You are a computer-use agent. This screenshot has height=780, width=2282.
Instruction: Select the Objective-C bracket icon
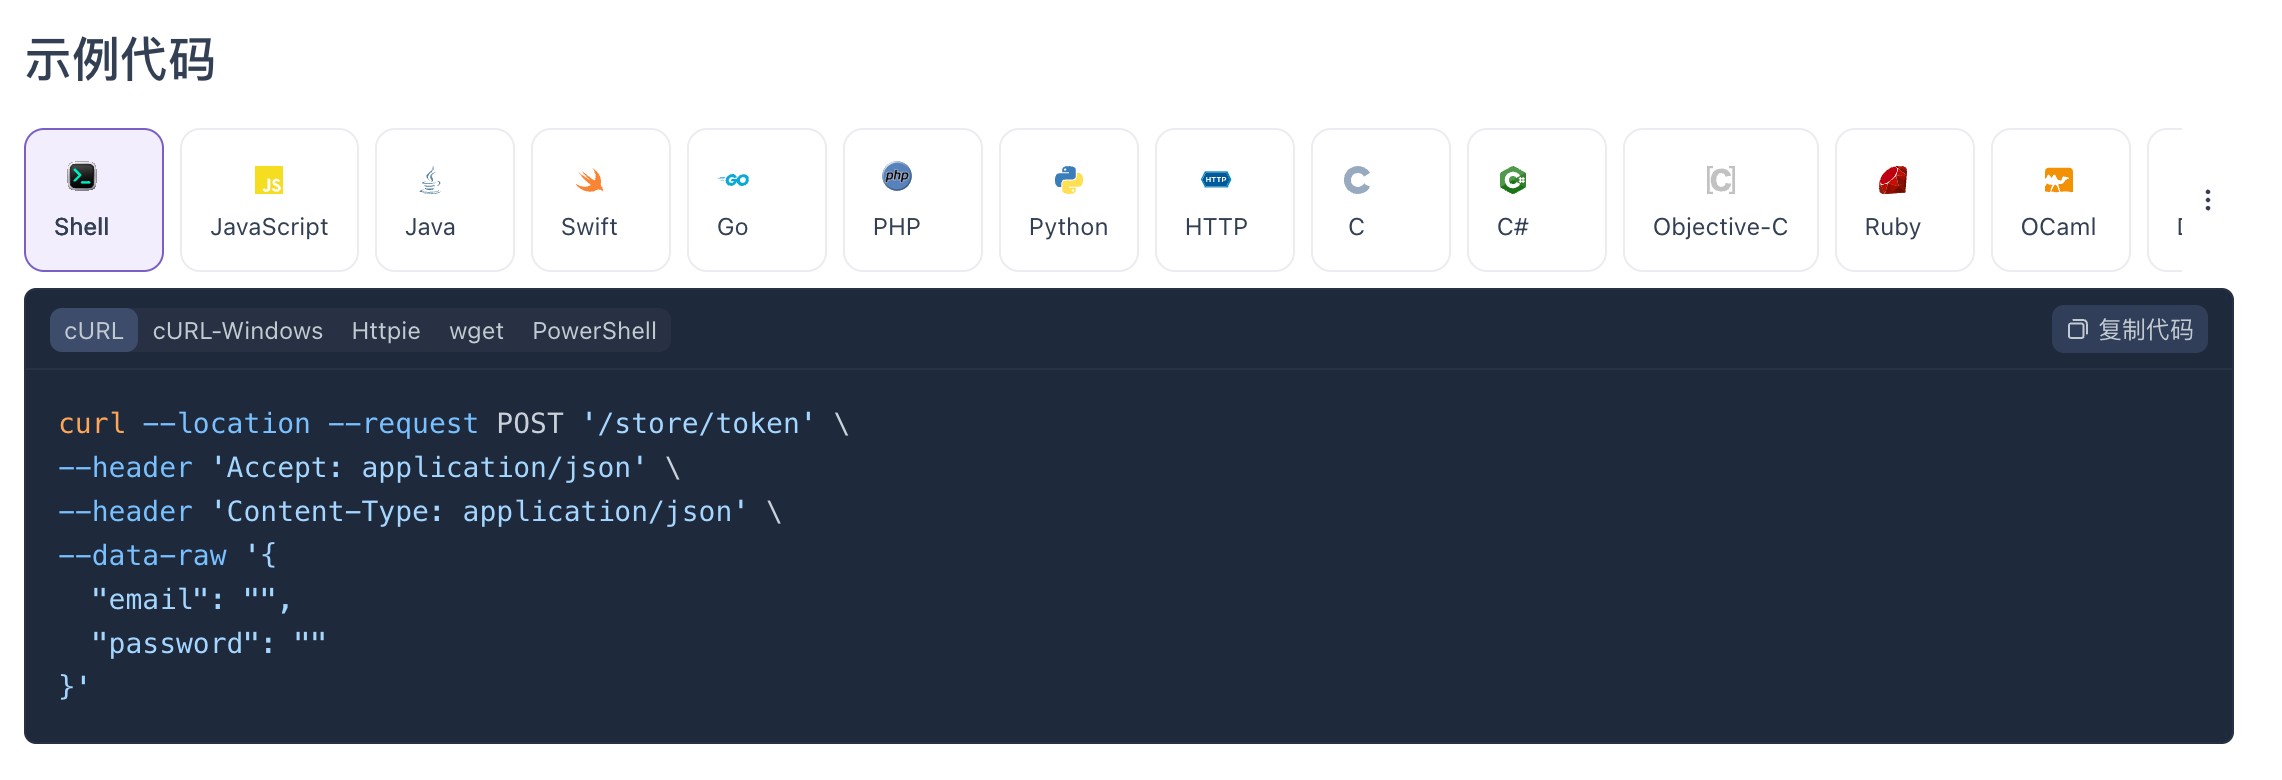(x=1720, y=180)
